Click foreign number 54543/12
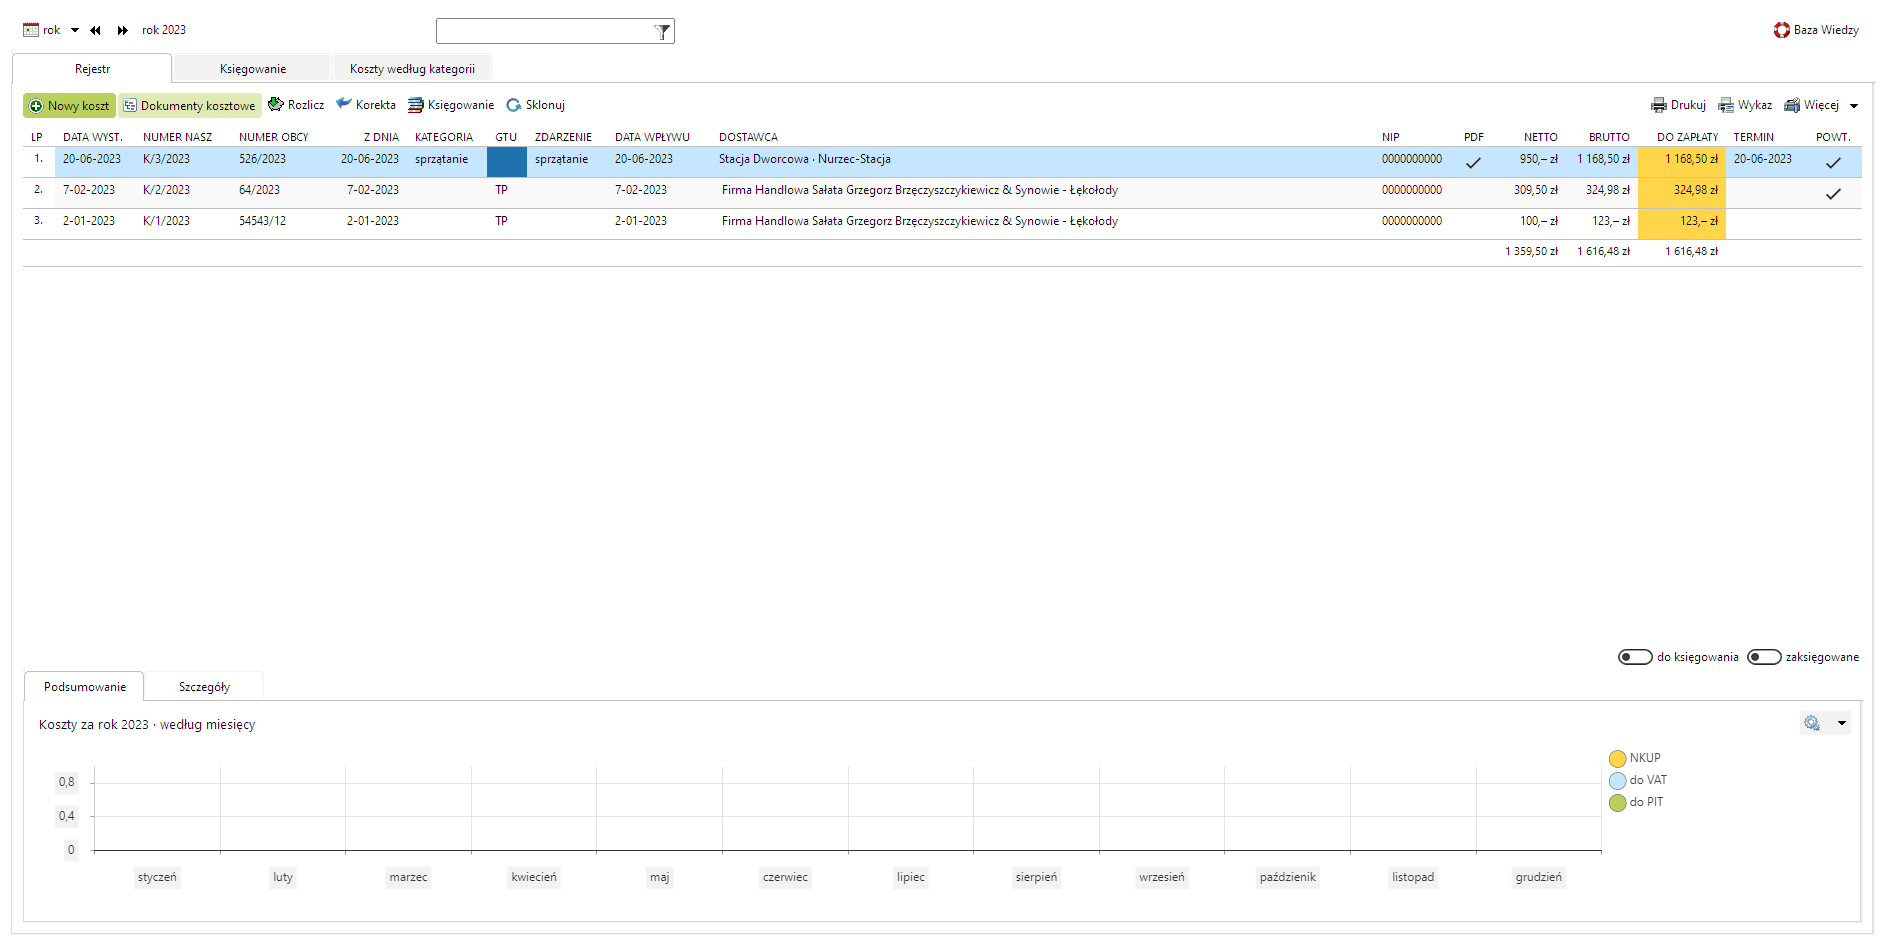The width and height of the screenshot is (1884, 944). pyautogui.click(x=262, y=221)
